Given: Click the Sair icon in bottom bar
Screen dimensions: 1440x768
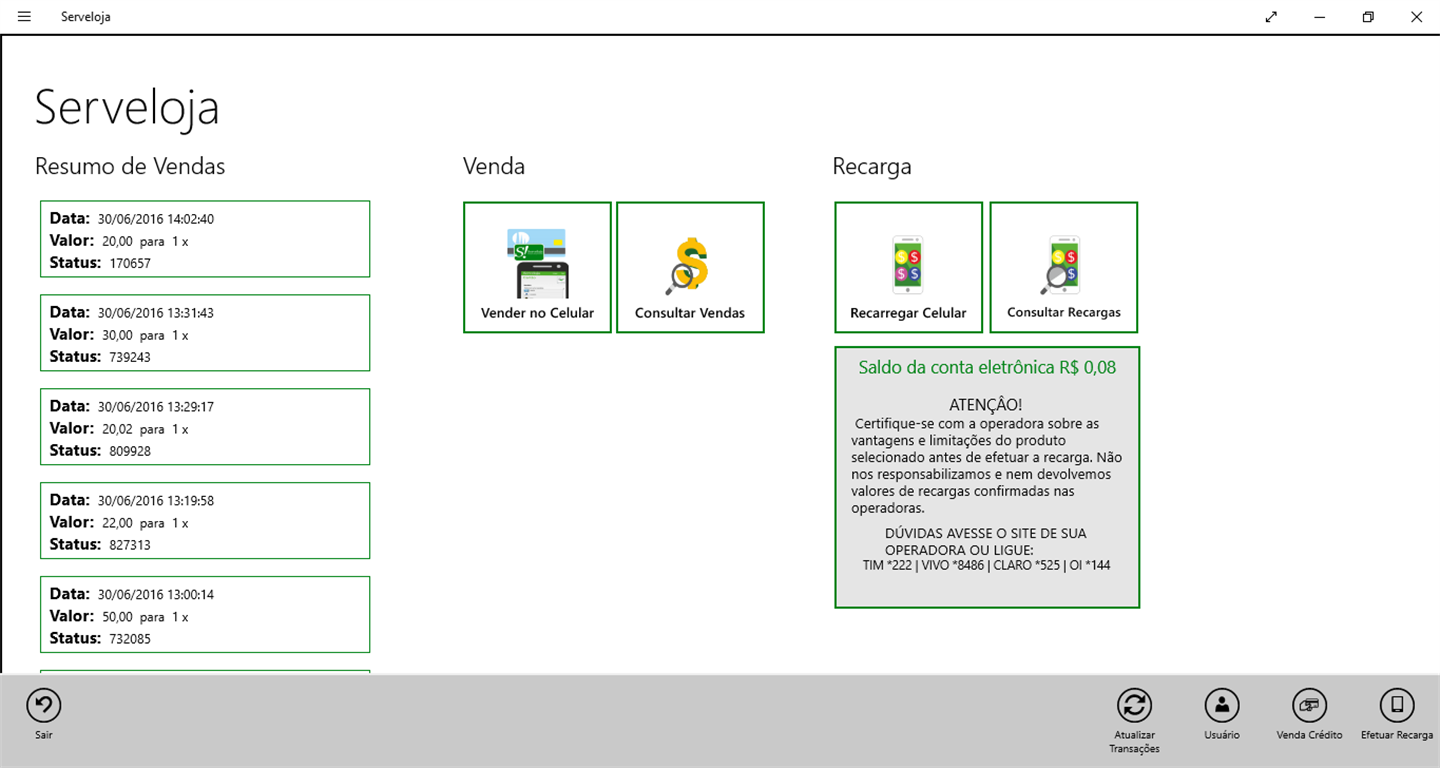Looking at the screenshot, I should [x=43, y=706].
